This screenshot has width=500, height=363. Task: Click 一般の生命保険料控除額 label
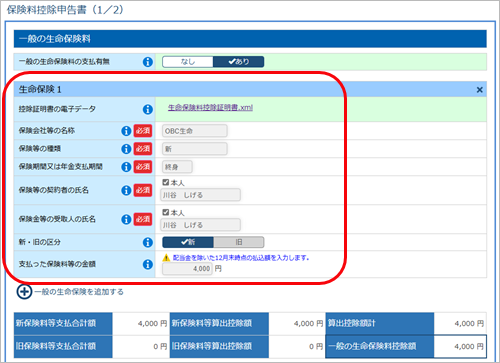click(x=372, y=346)
